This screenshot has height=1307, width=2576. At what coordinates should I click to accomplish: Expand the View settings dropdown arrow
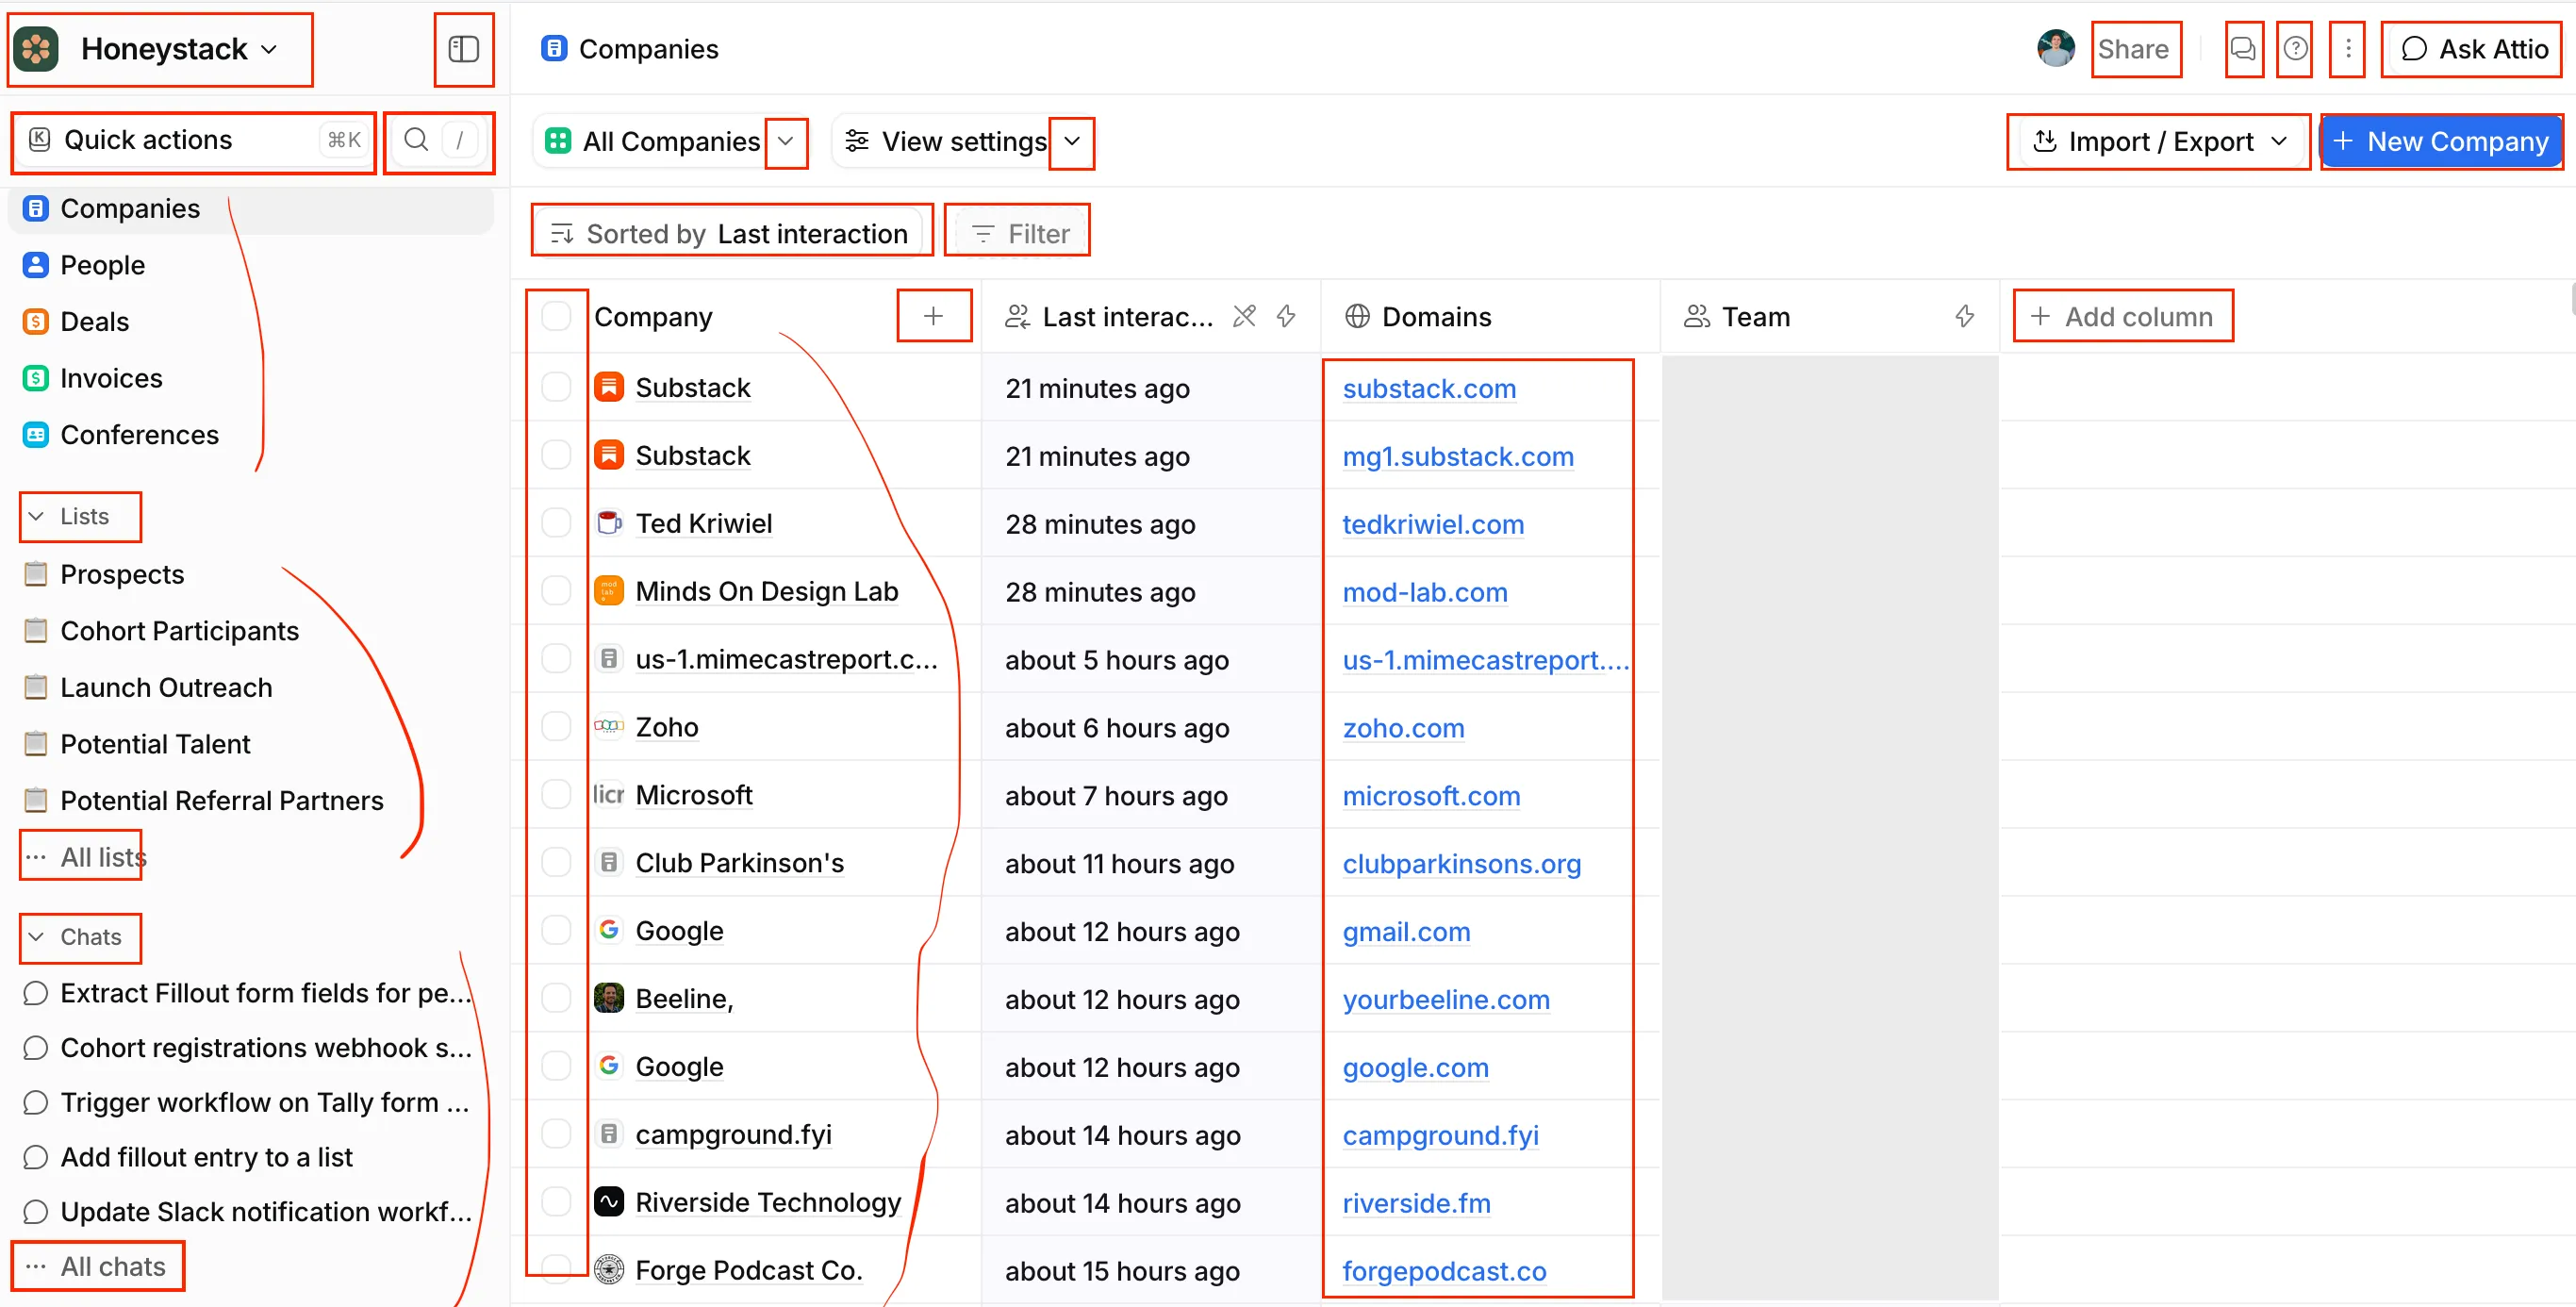[1072, 142]
